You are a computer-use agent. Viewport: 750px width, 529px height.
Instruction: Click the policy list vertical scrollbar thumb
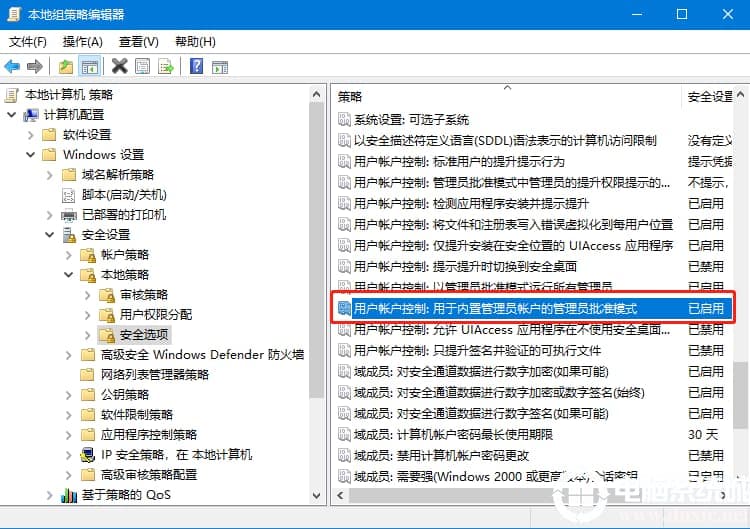point(740,395)
